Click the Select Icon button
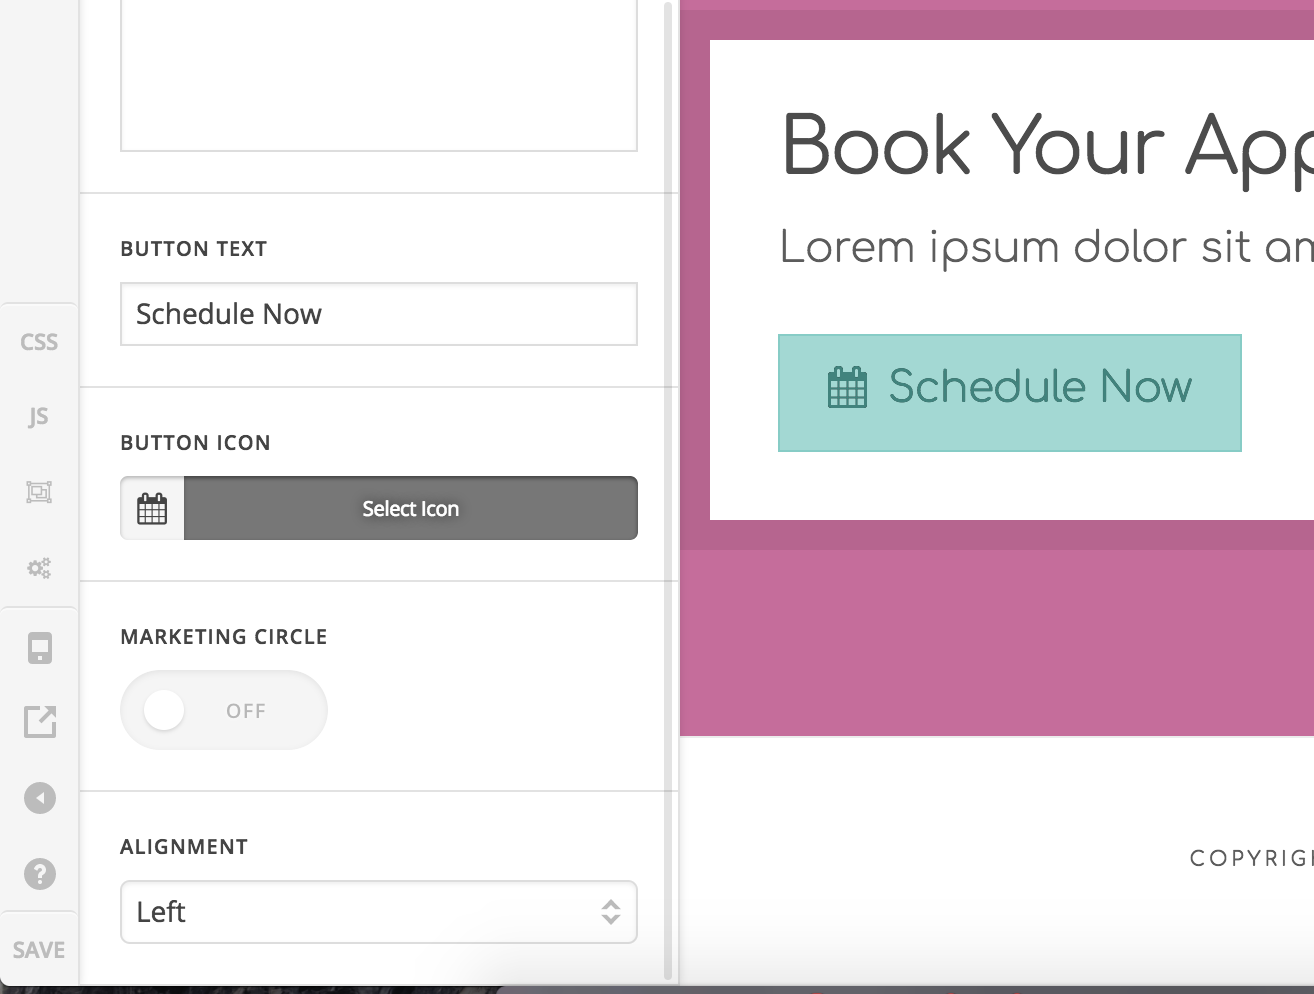The height and width of the screenshot is (994, 1314). click(x=410, y=508)
